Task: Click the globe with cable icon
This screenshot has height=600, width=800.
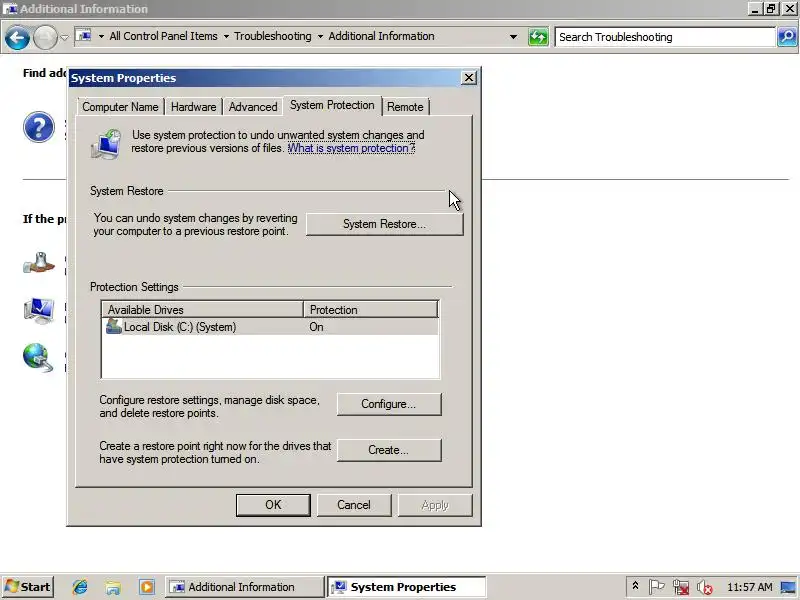Action: pyautogui.click(x=38, y=357)
